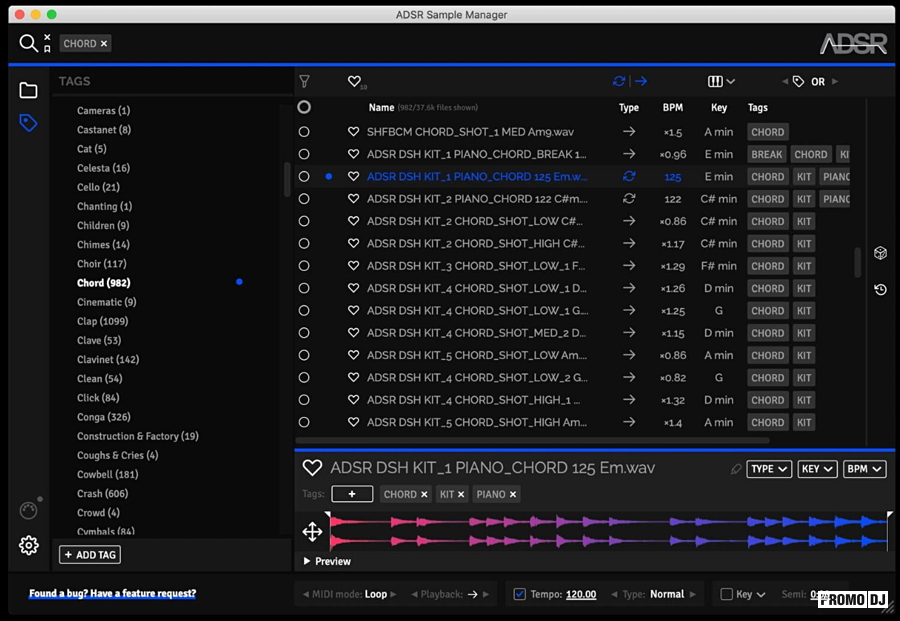Viewport: 900px width, 621px height.
Task: Enable the Tempo checkbox
Action: [519, 594]
